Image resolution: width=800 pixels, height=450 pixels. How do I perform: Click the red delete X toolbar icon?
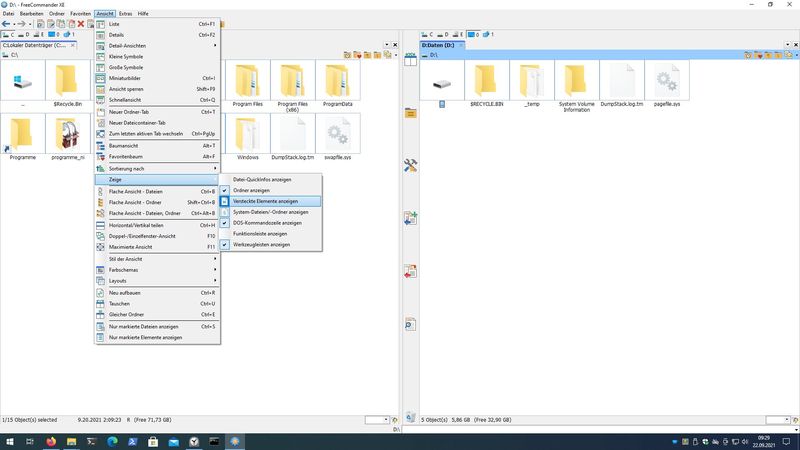pos(81,24)
